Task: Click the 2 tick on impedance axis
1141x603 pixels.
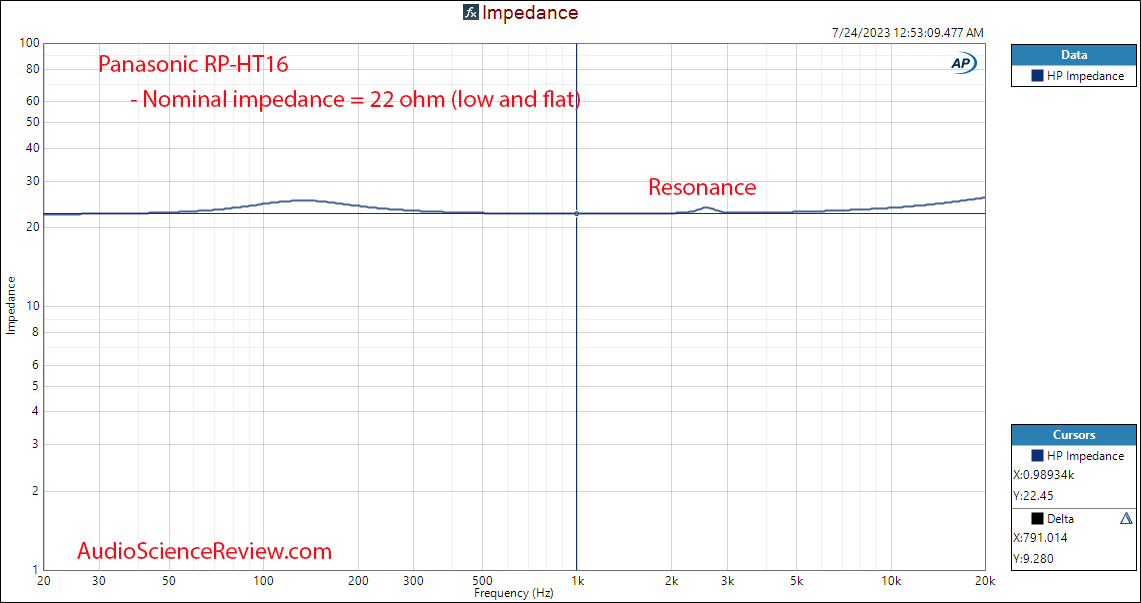Action: (35, 491)
